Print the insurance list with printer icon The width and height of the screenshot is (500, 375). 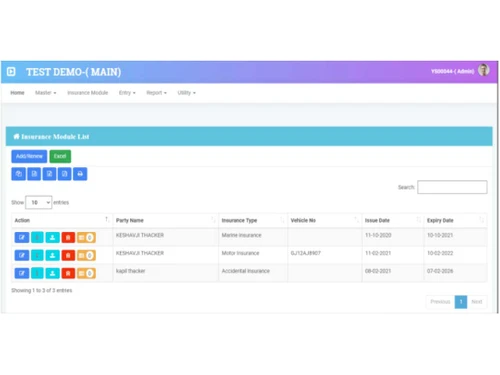pyautogui.click(x=80, y=174)
